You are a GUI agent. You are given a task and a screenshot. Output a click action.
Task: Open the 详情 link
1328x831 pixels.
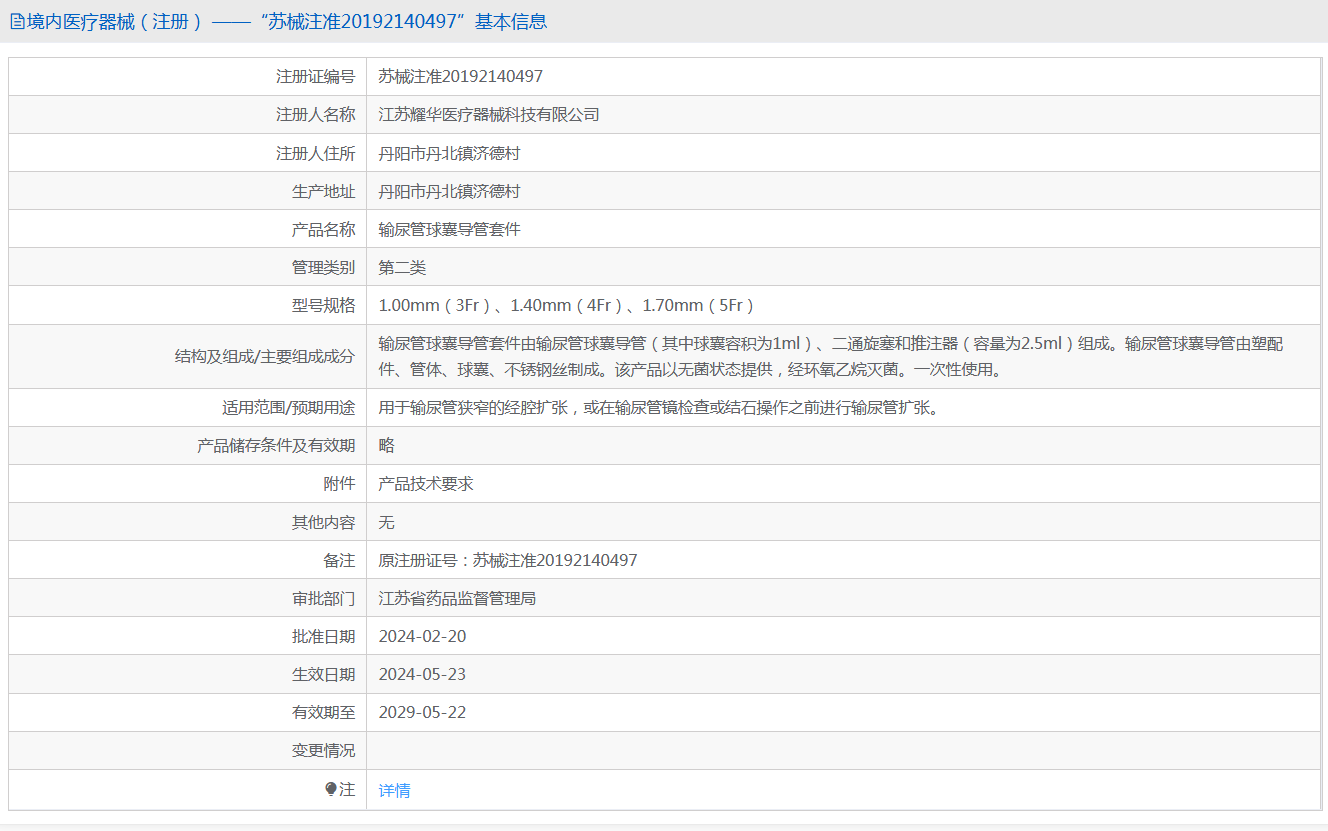(x=394, y=790)
